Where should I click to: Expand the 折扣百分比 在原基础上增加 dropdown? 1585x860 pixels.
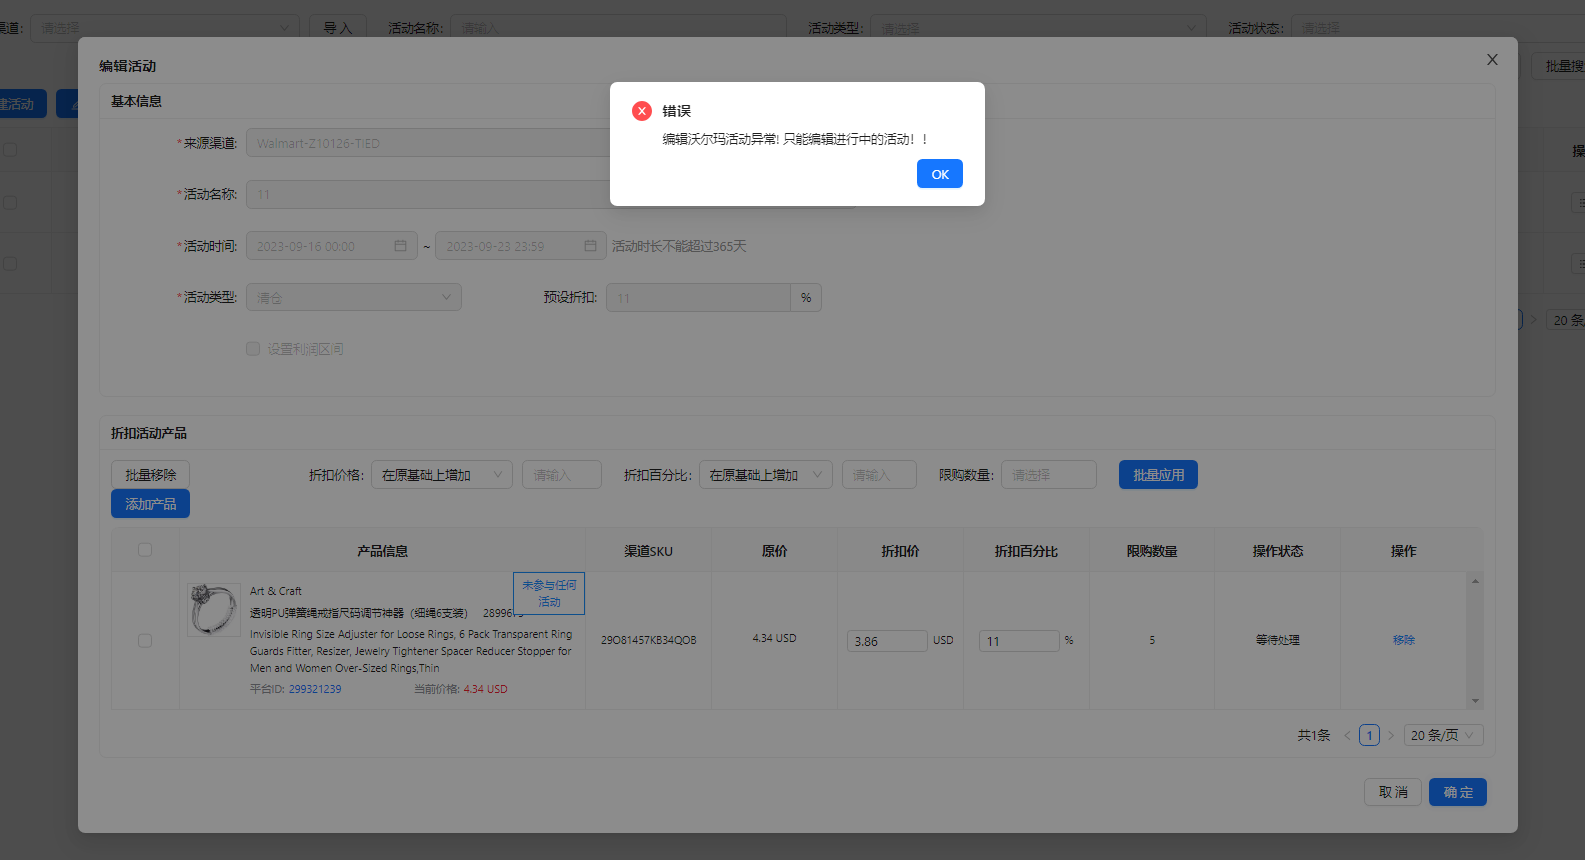click(766, 475)
